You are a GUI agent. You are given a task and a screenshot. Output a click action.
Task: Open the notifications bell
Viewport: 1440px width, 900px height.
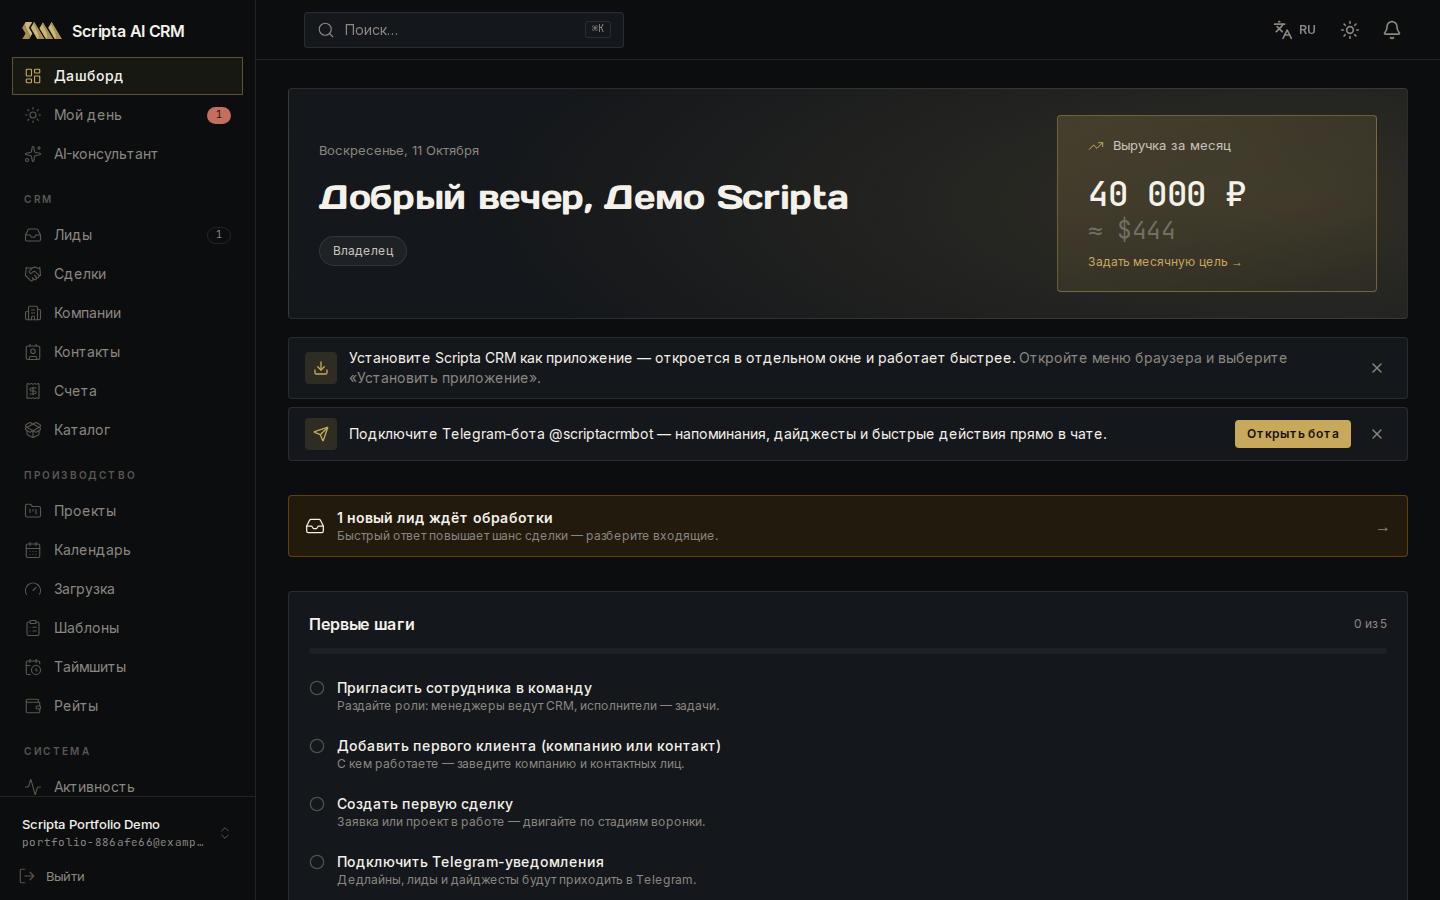(1392, 30)
